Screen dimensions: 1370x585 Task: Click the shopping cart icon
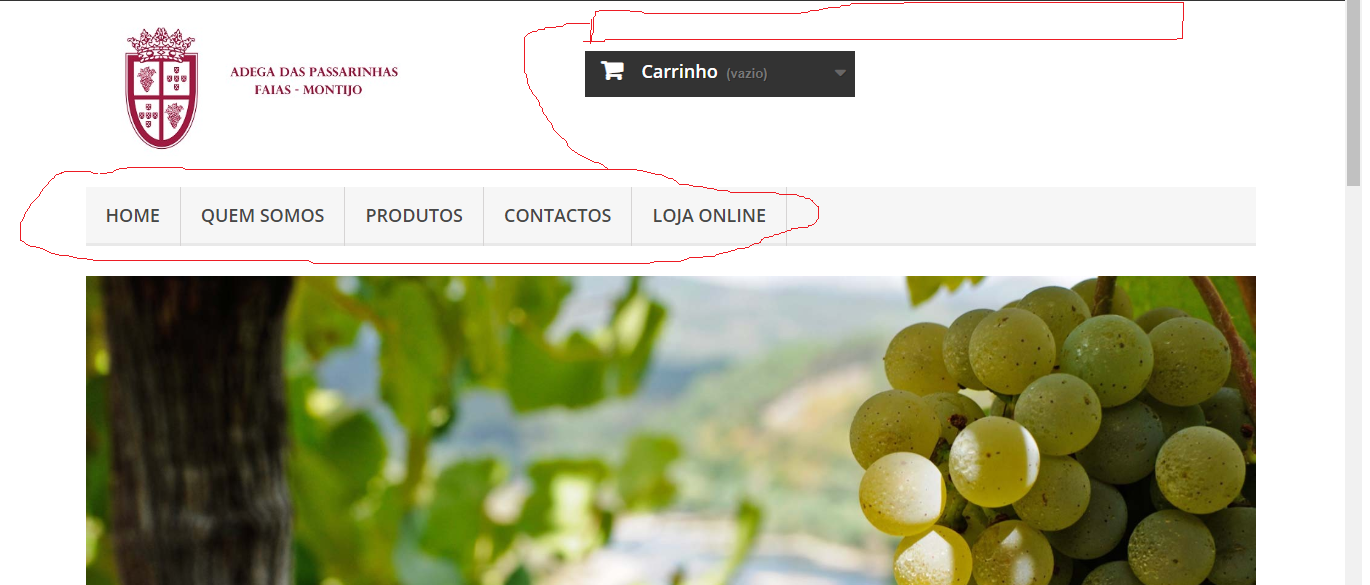(x=612, y=71)
